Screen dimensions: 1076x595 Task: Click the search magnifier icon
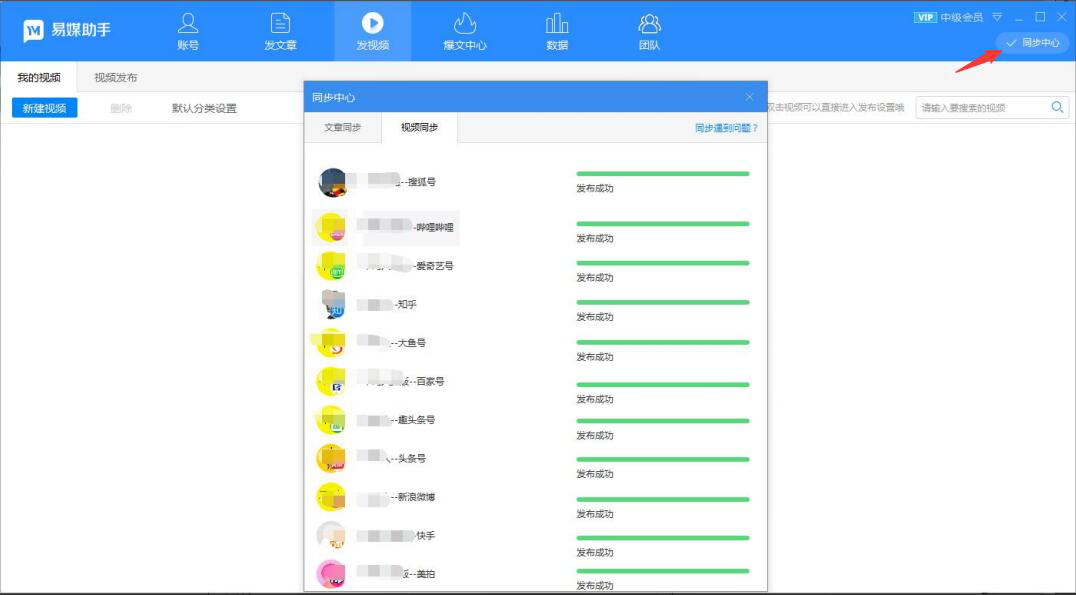[1058, 106]
